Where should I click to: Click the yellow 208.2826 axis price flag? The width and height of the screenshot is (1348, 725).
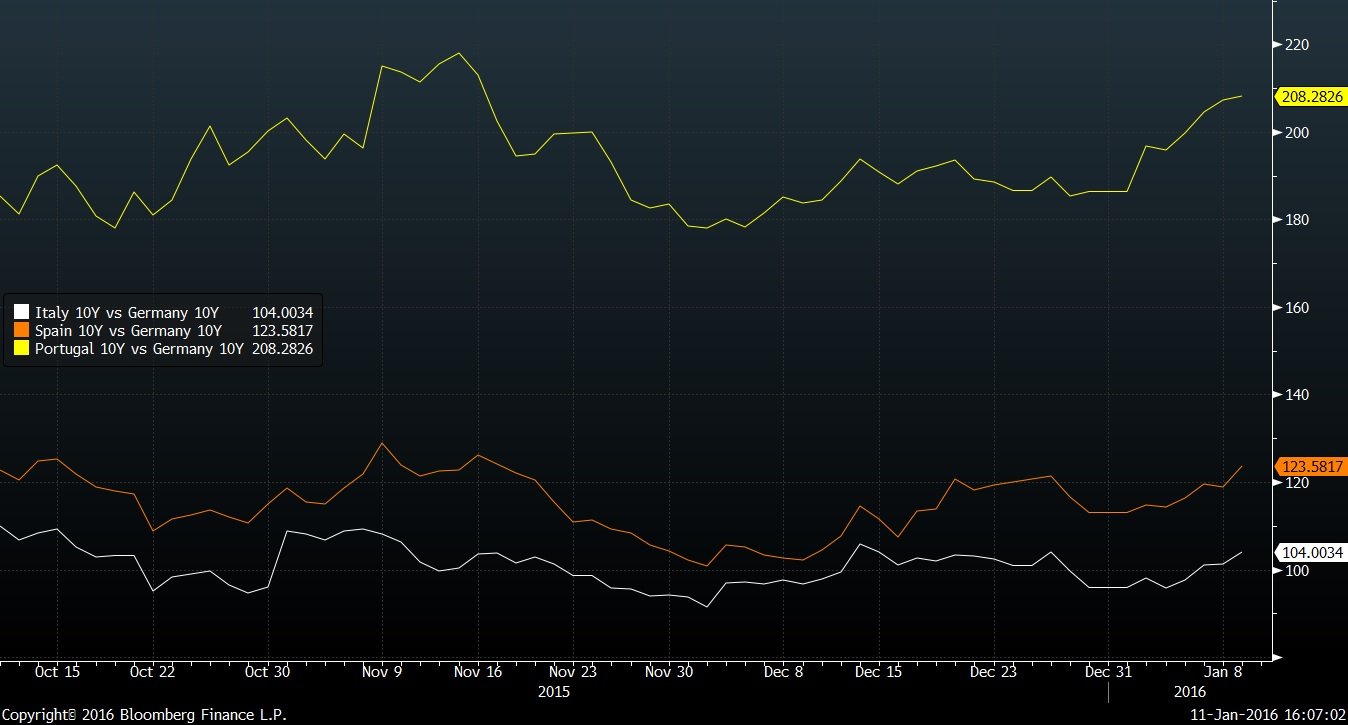pyautogui.click(x=1309, y=96)
